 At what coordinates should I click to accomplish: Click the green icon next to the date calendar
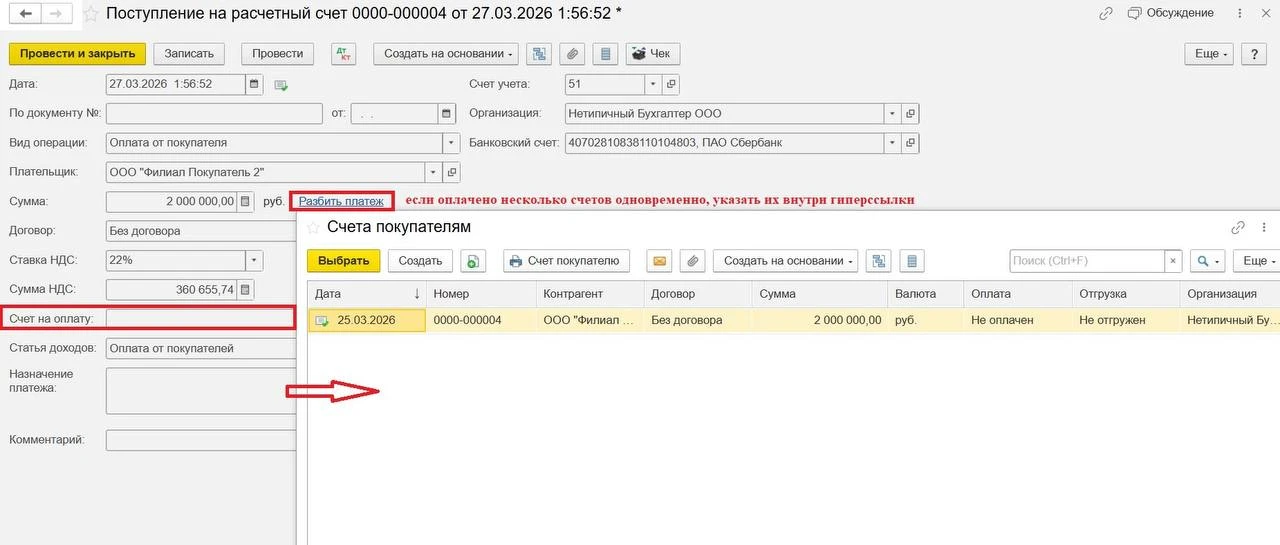tap(280, 86)
